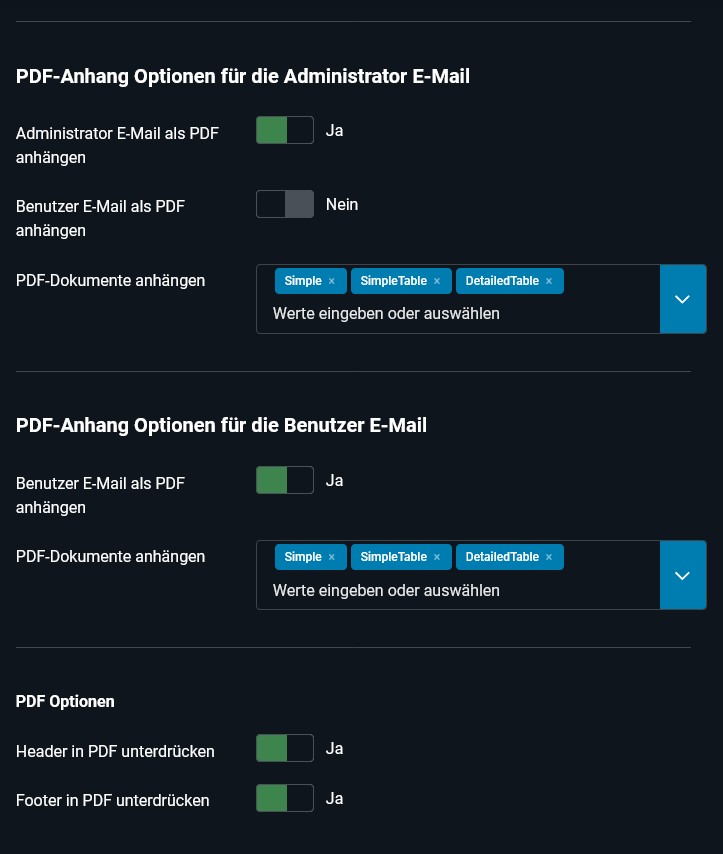The width and height of the screenshot is (723, 854).
Task: Expand the administrator PDF-Dokumente selection dropdown
Action: pyautogui.click(x=682, y=298)
